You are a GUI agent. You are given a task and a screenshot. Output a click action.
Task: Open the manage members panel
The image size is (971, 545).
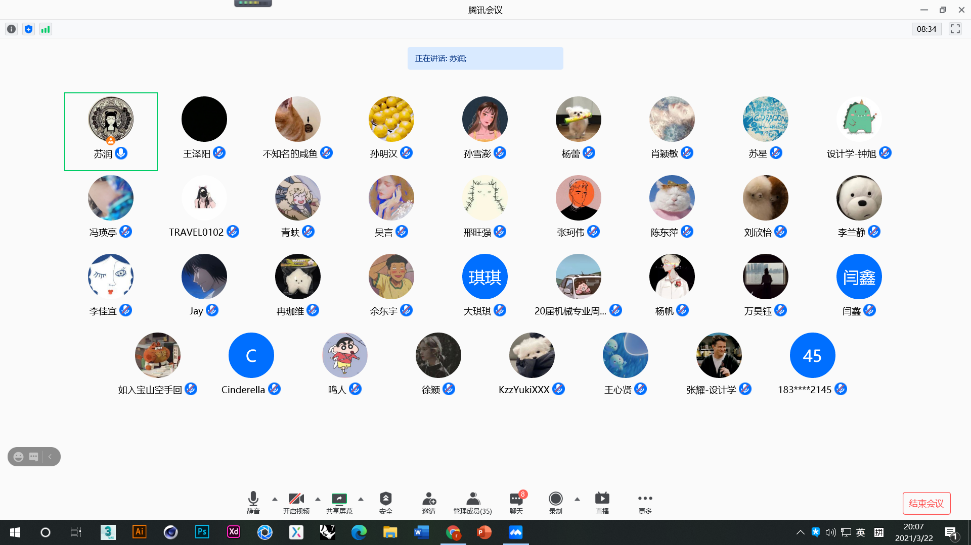(472, 500)
